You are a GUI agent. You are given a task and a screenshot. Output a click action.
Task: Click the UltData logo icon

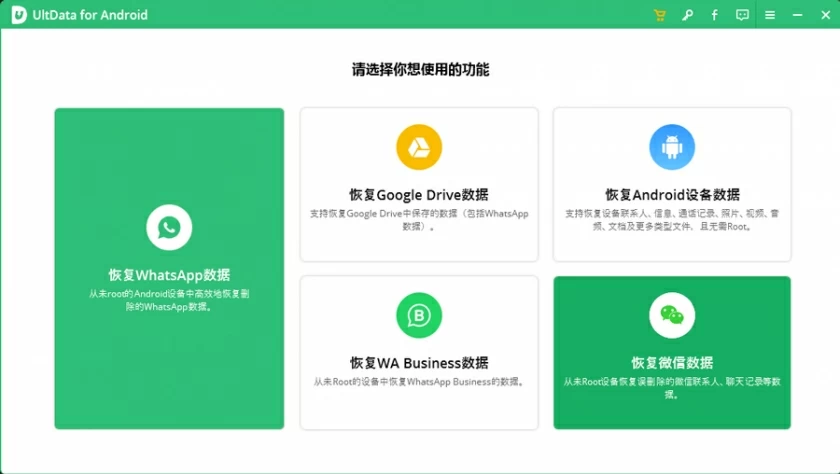(19, 15)
